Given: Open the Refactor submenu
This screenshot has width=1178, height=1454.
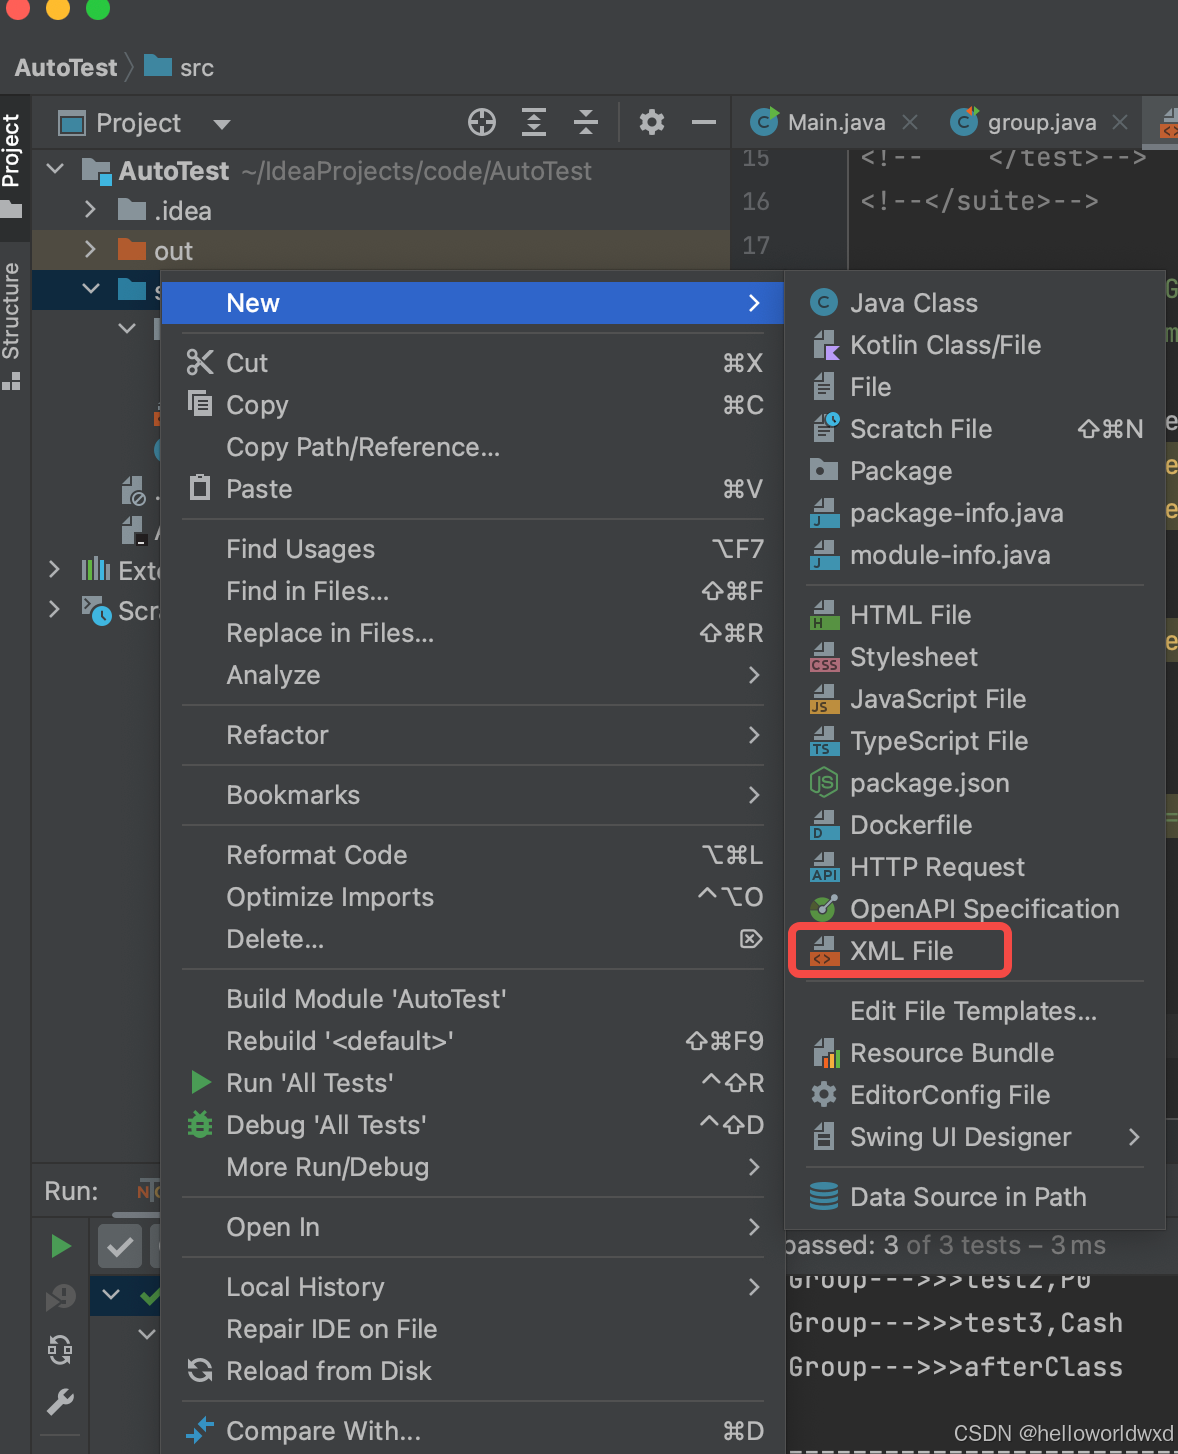Looking at the screenshot, I should pos(473,735).
